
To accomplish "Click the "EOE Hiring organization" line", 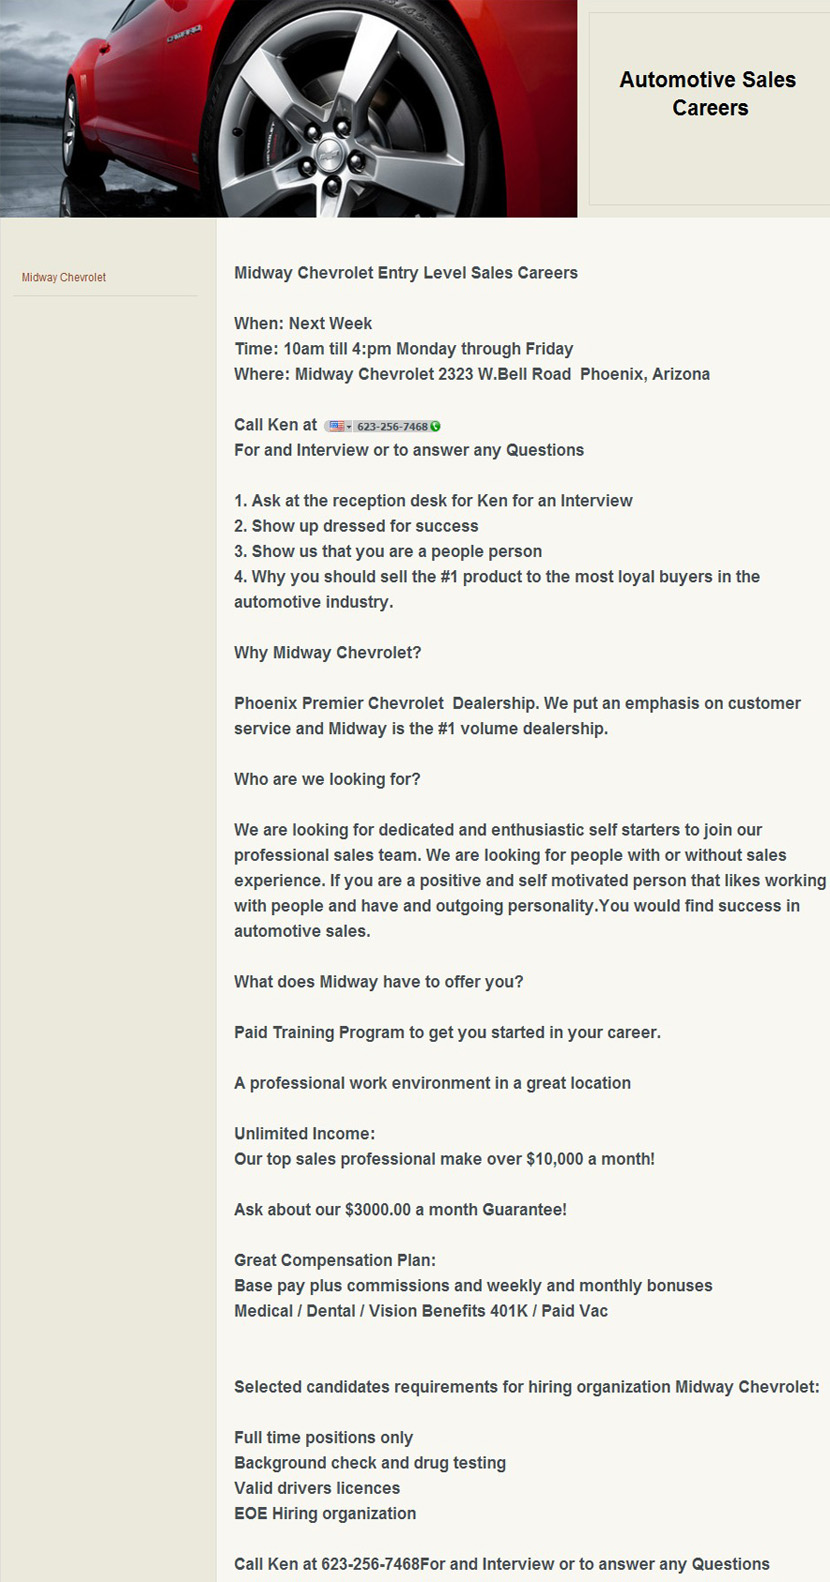I will (325, 1513).
